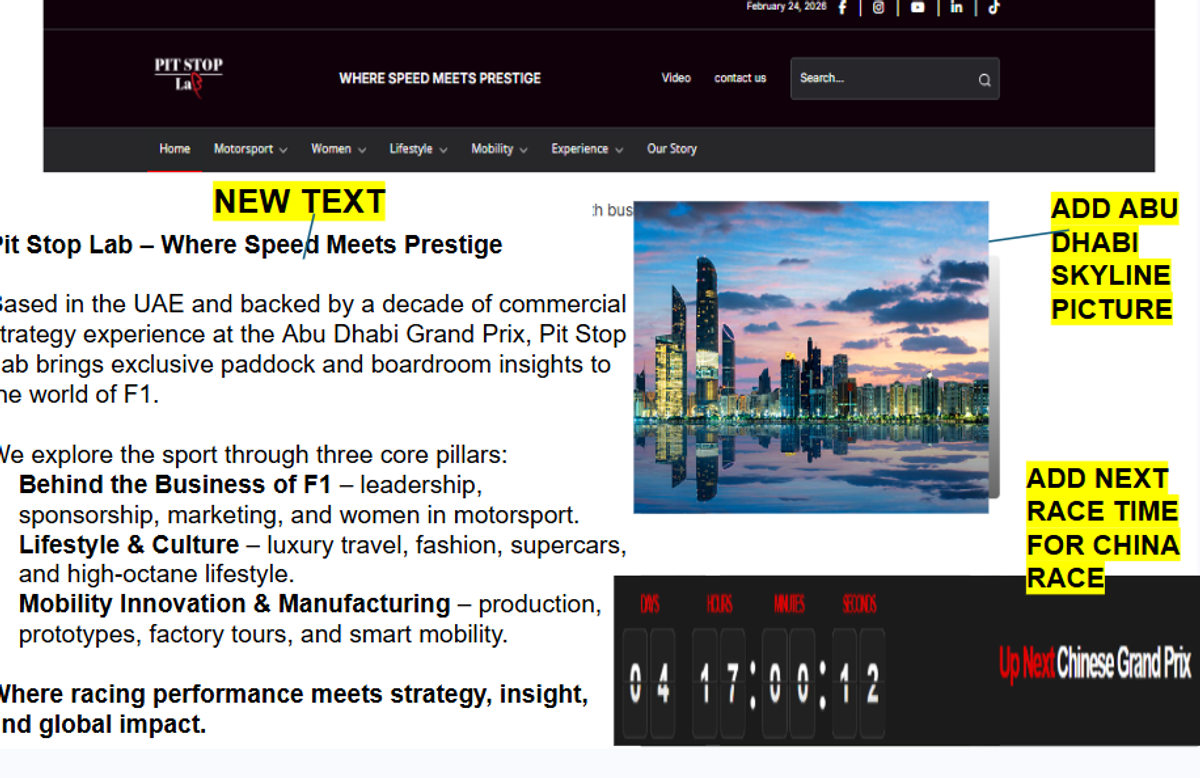
Task: Open the Instagram social icon
Action: point(879,7)
